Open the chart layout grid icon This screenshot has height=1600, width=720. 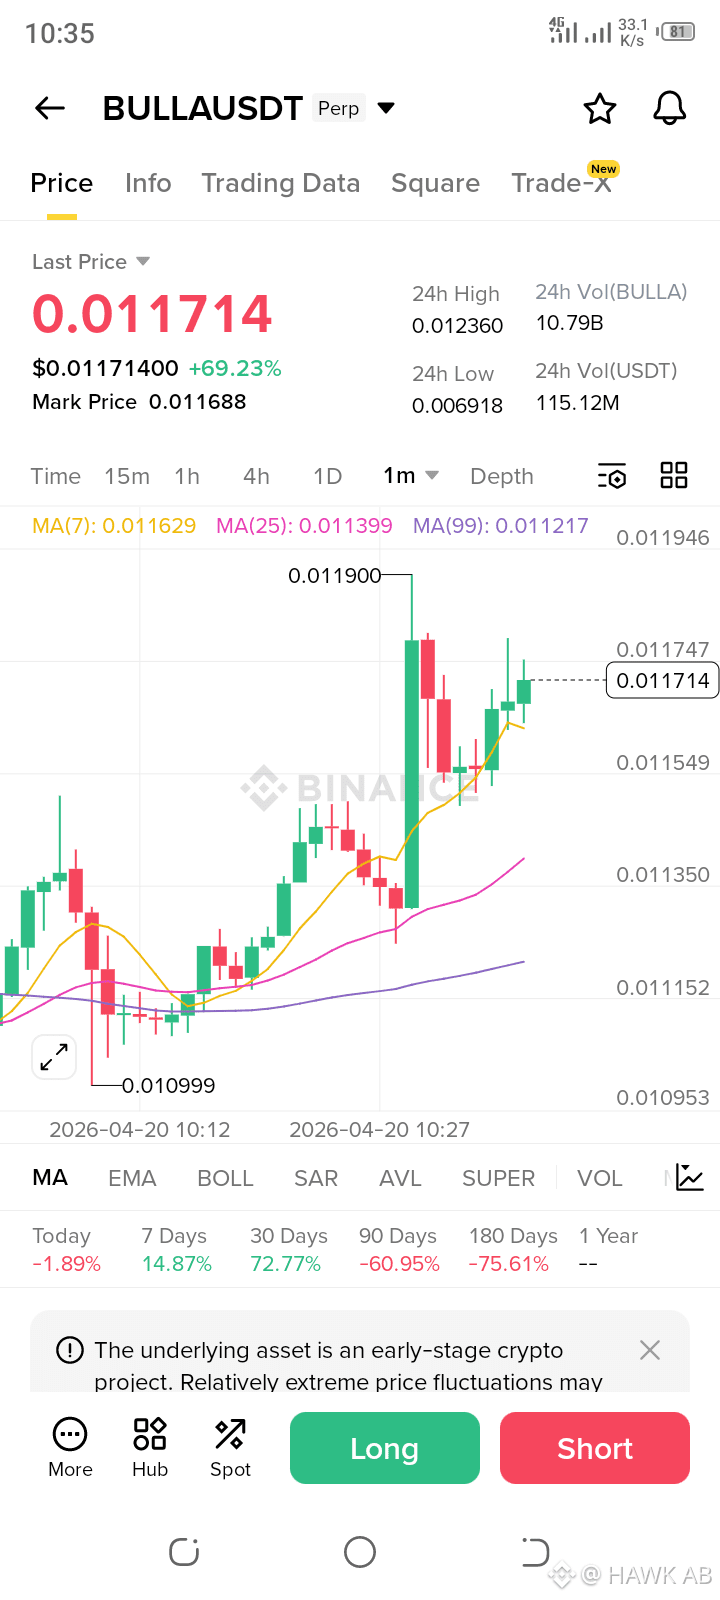[x=674, y=476]
